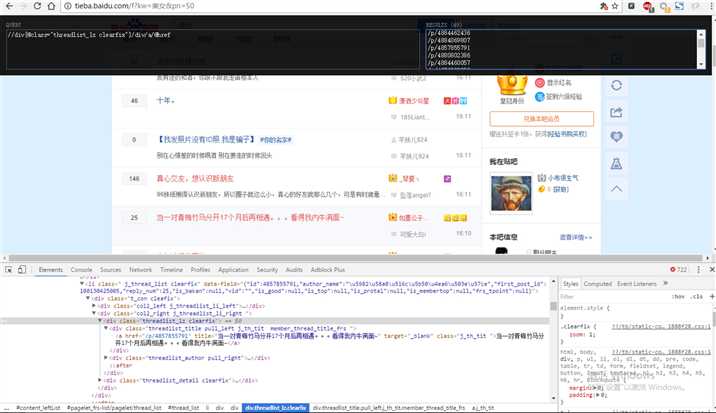Click breadcrumb a.j_th_tit
The height and width of the screenshot is (413, 716).
pyautogui.click(x=483, y=408)
